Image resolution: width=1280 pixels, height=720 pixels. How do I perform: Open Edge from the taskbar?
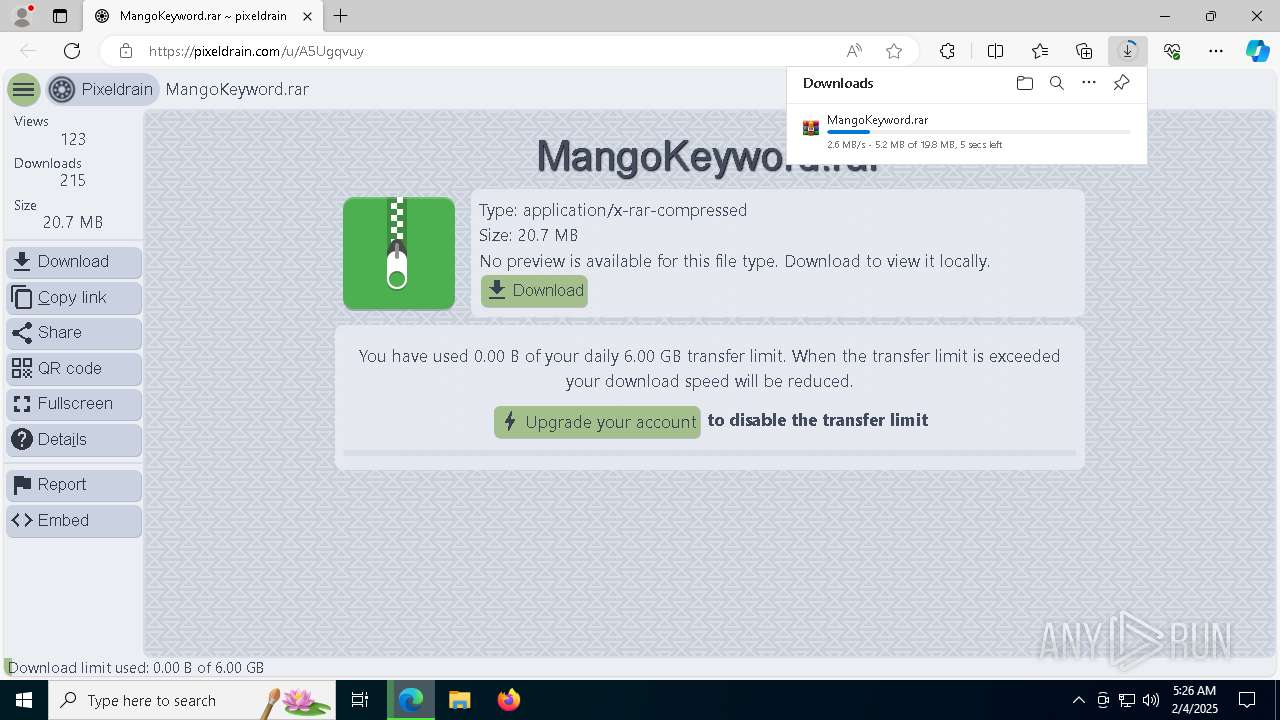pyautogui.click(x=411, y=700)
